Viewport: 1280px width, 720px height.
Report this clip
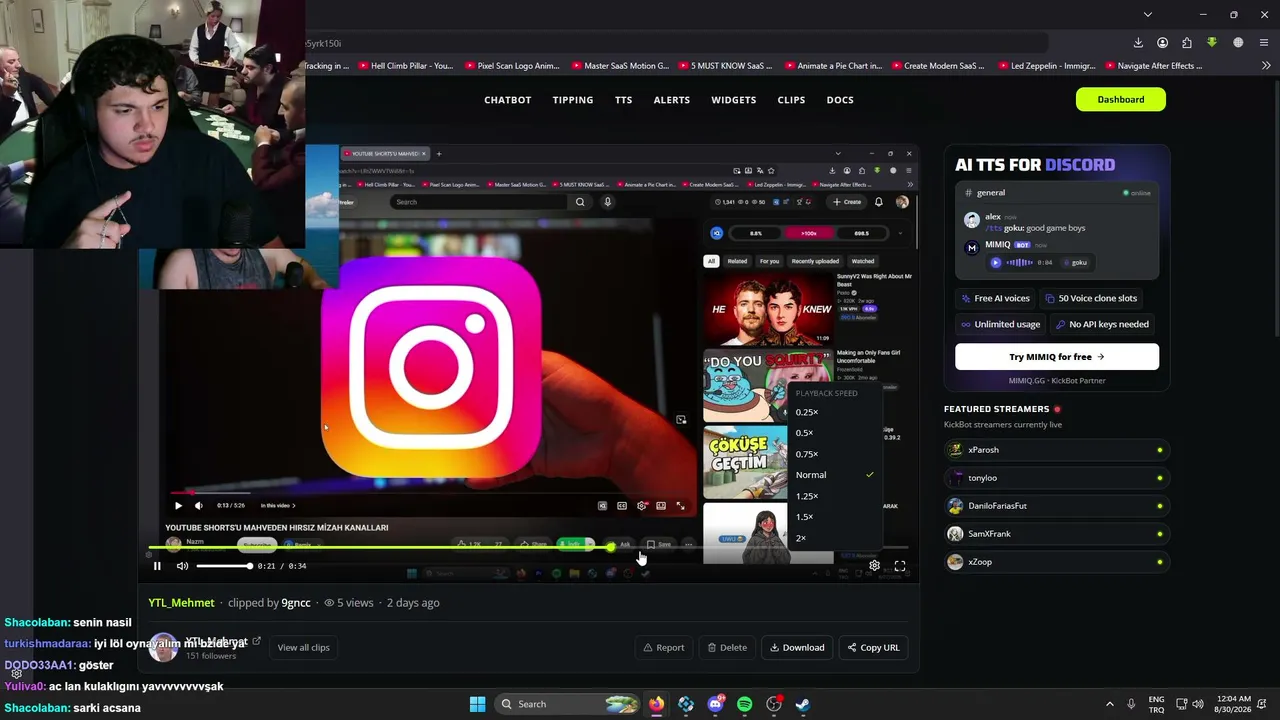pos(664,647)
